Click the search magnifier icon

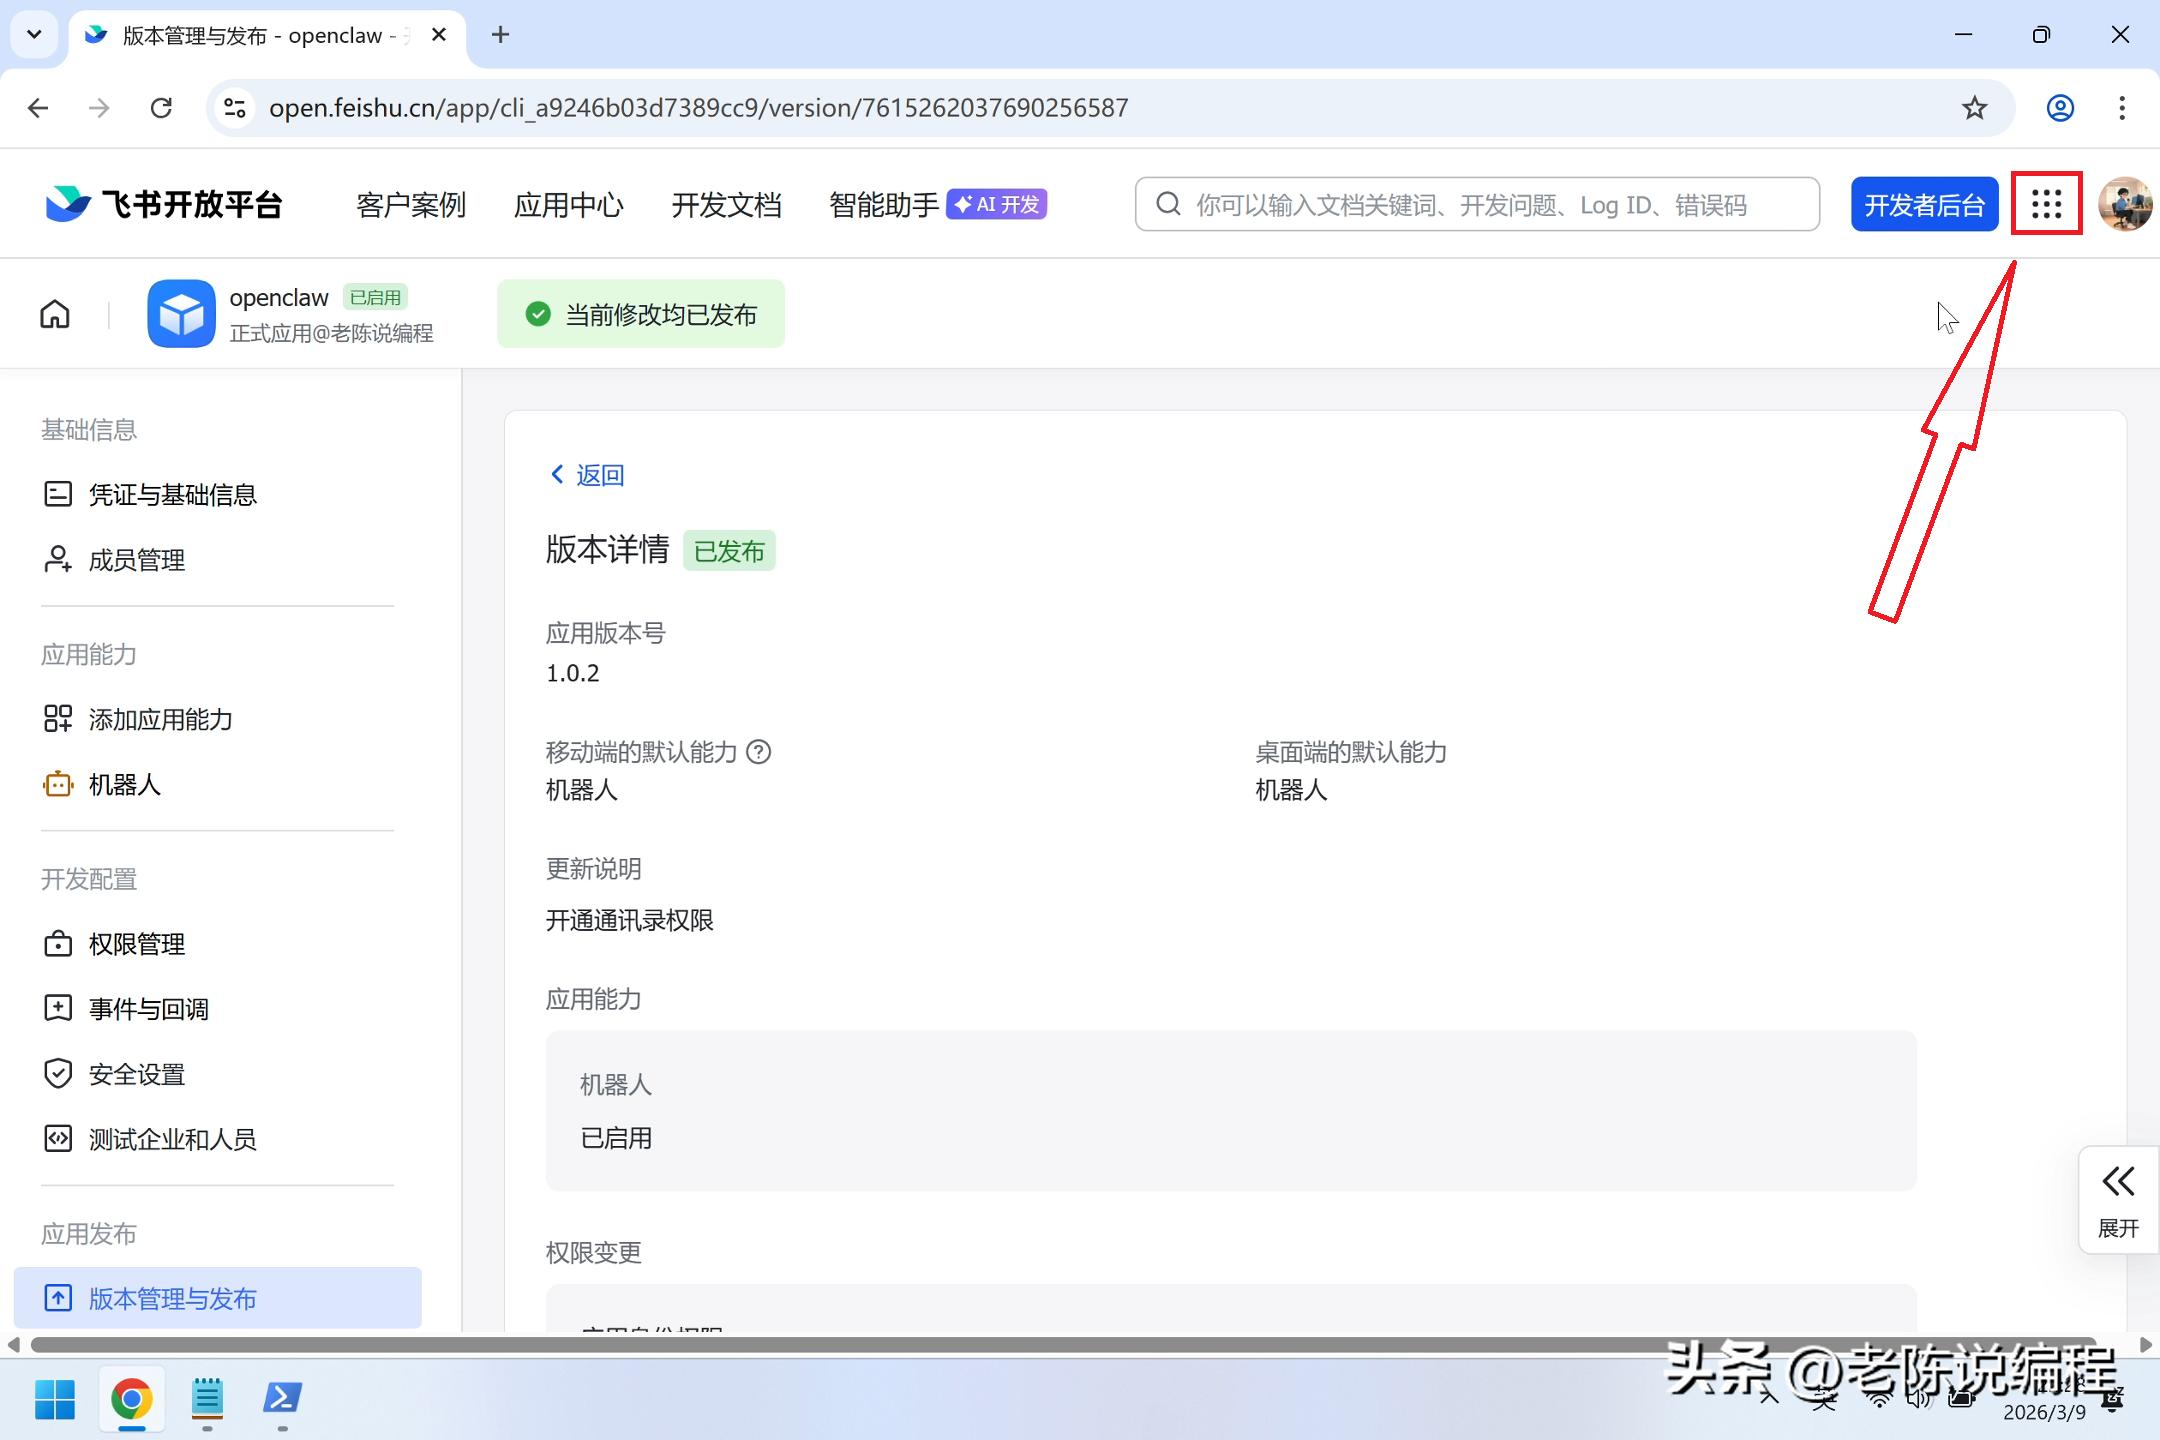[1168, 205]
